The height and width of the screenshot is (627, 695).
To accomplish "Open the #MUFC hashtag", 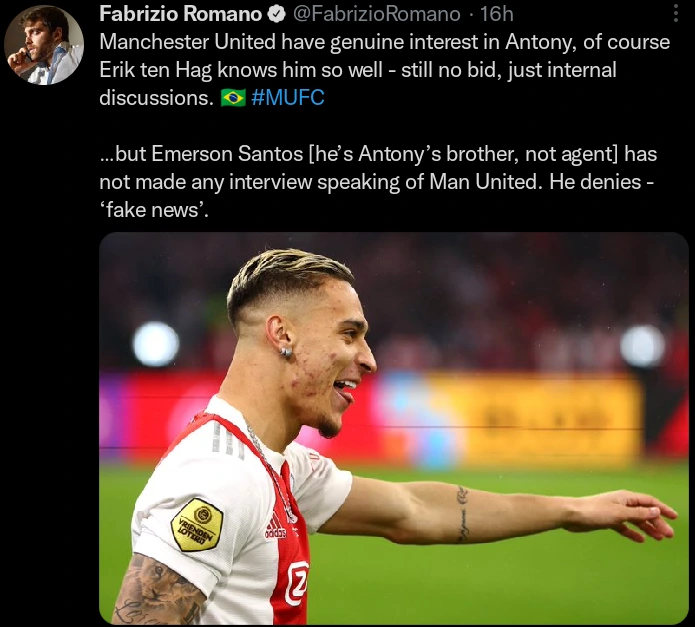I will pyautogui.click(x=288, y=97).
